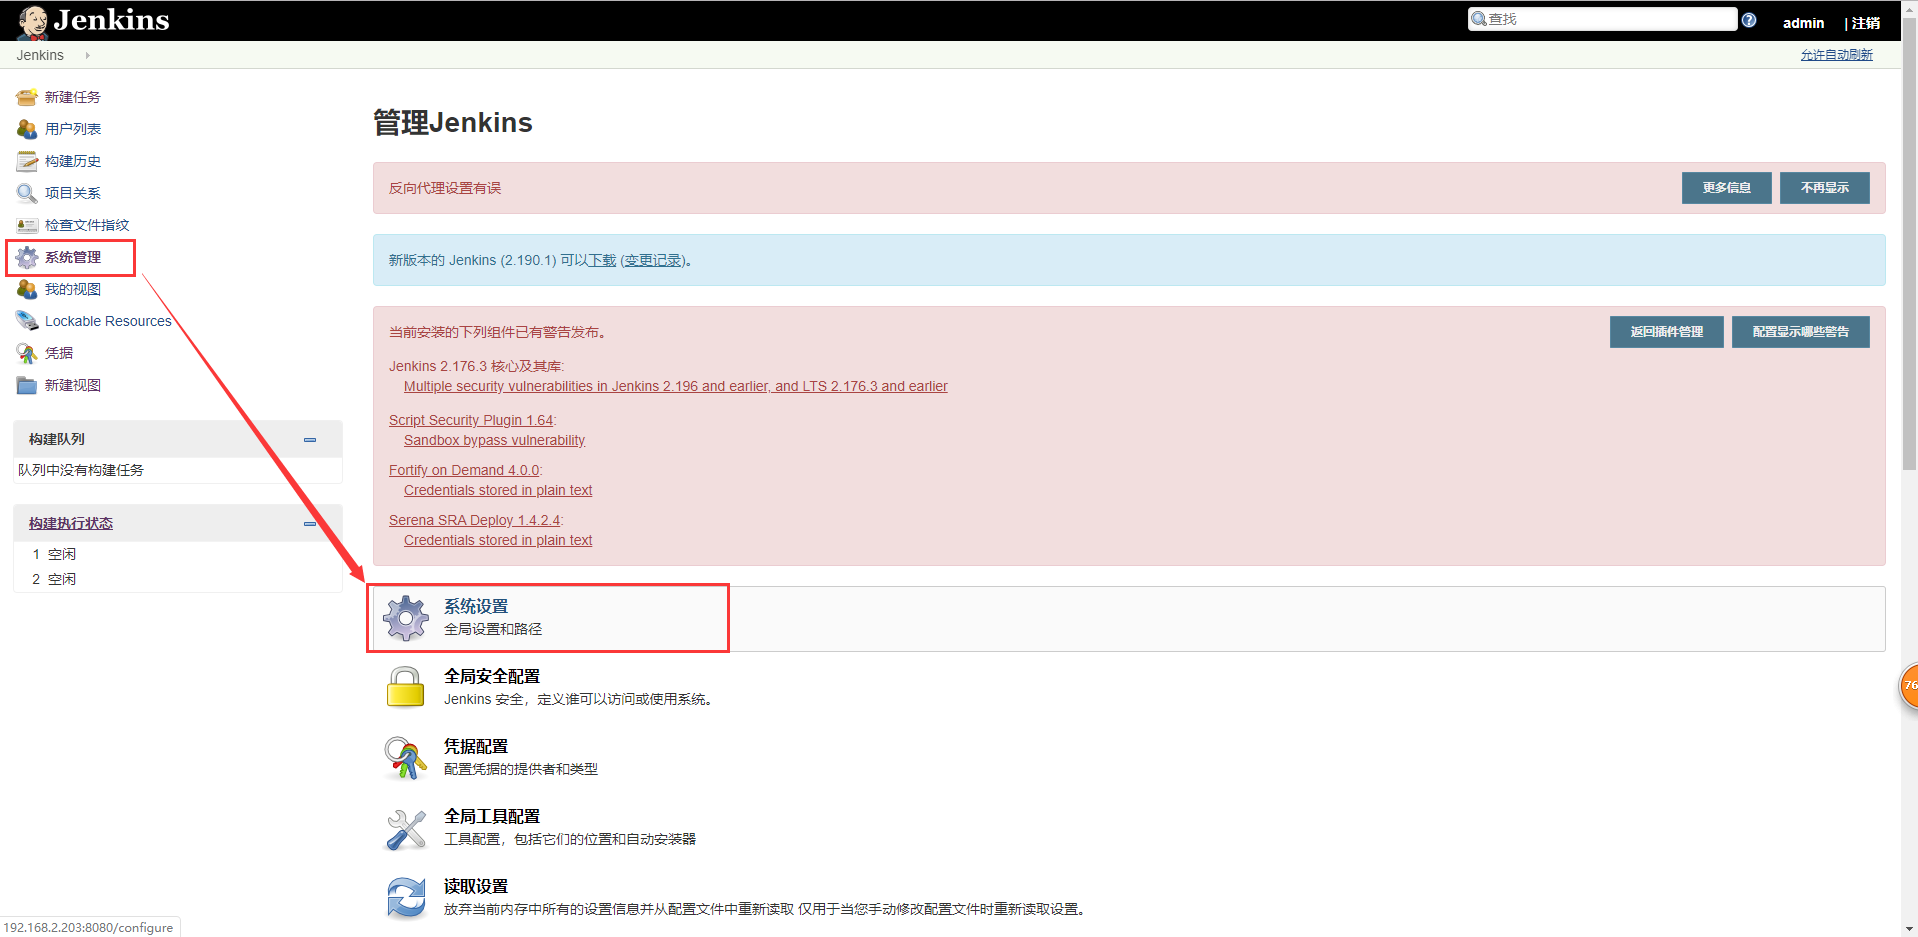This screenshot has width=1918, height=937.
Task: Click the search help question mark icon
Action: [x=1748, y=20]
